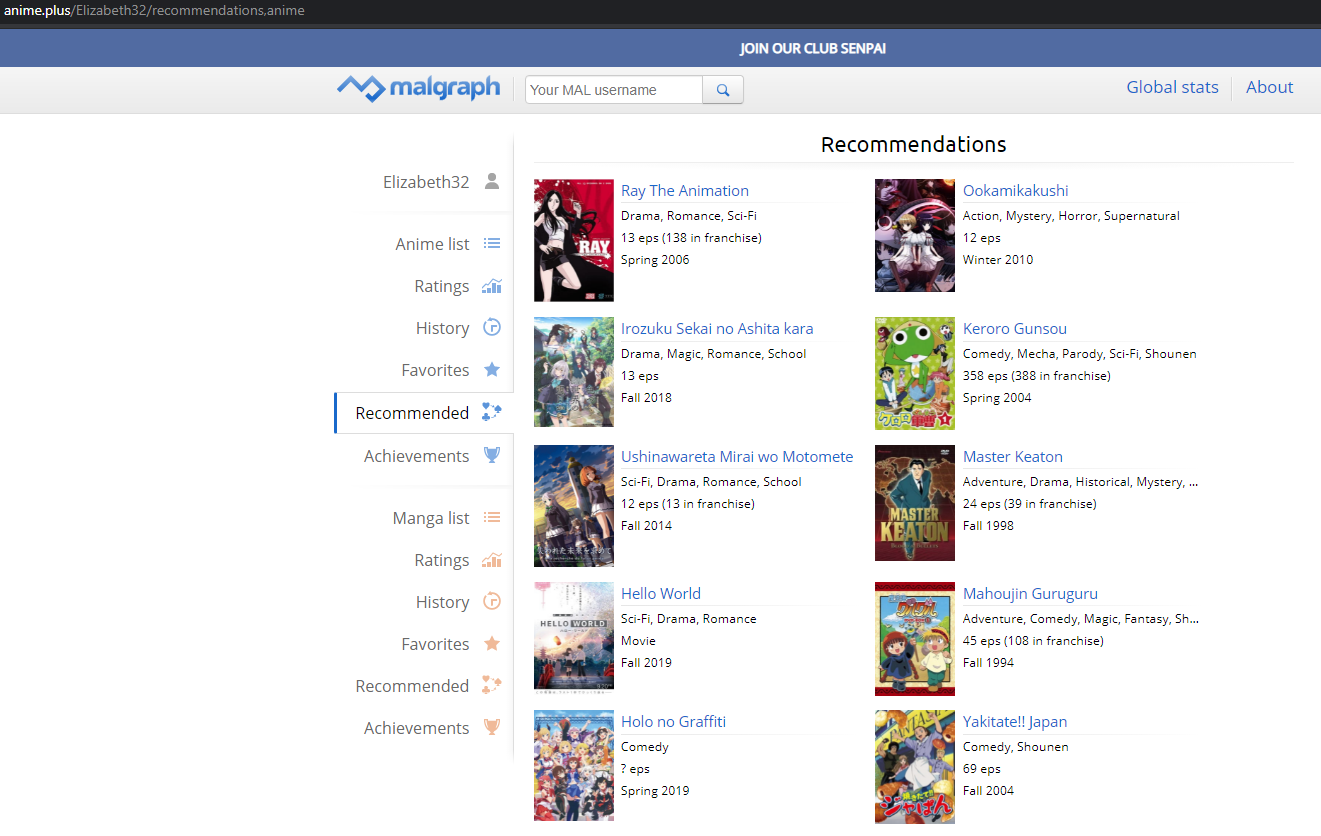Click the search magnifier button
Screen dimensions: 1321x836
pos(723,90)
